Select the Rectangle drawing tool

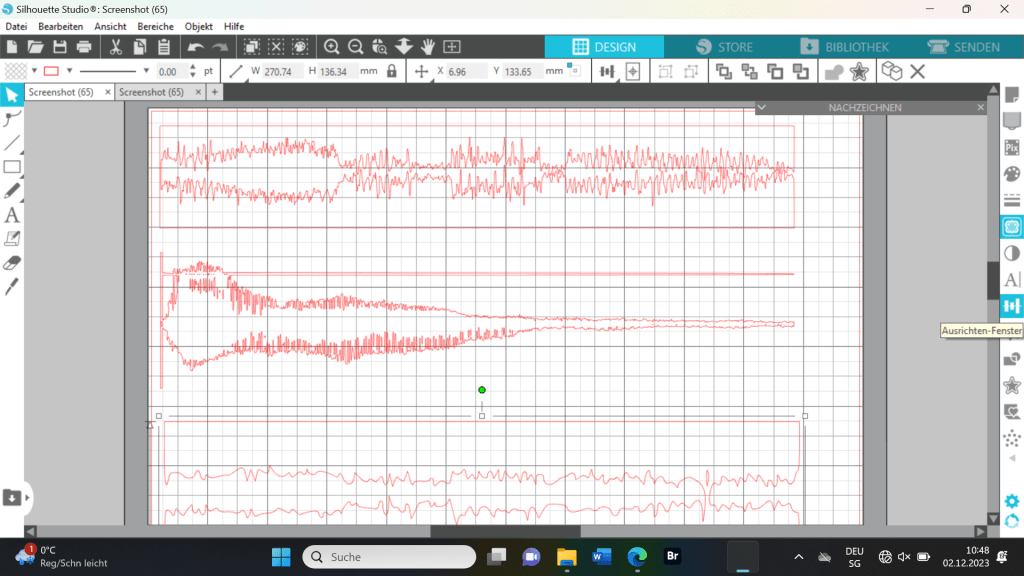point(12,167)
